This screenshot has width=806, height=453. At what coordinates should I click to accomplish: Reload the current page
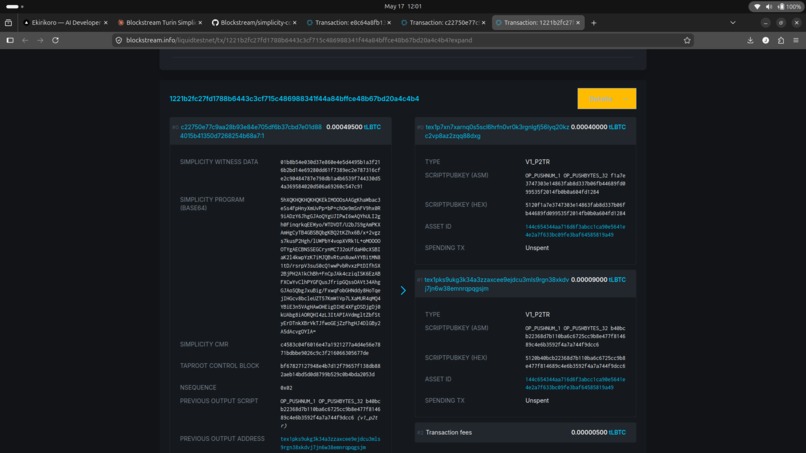click(56, 40)
